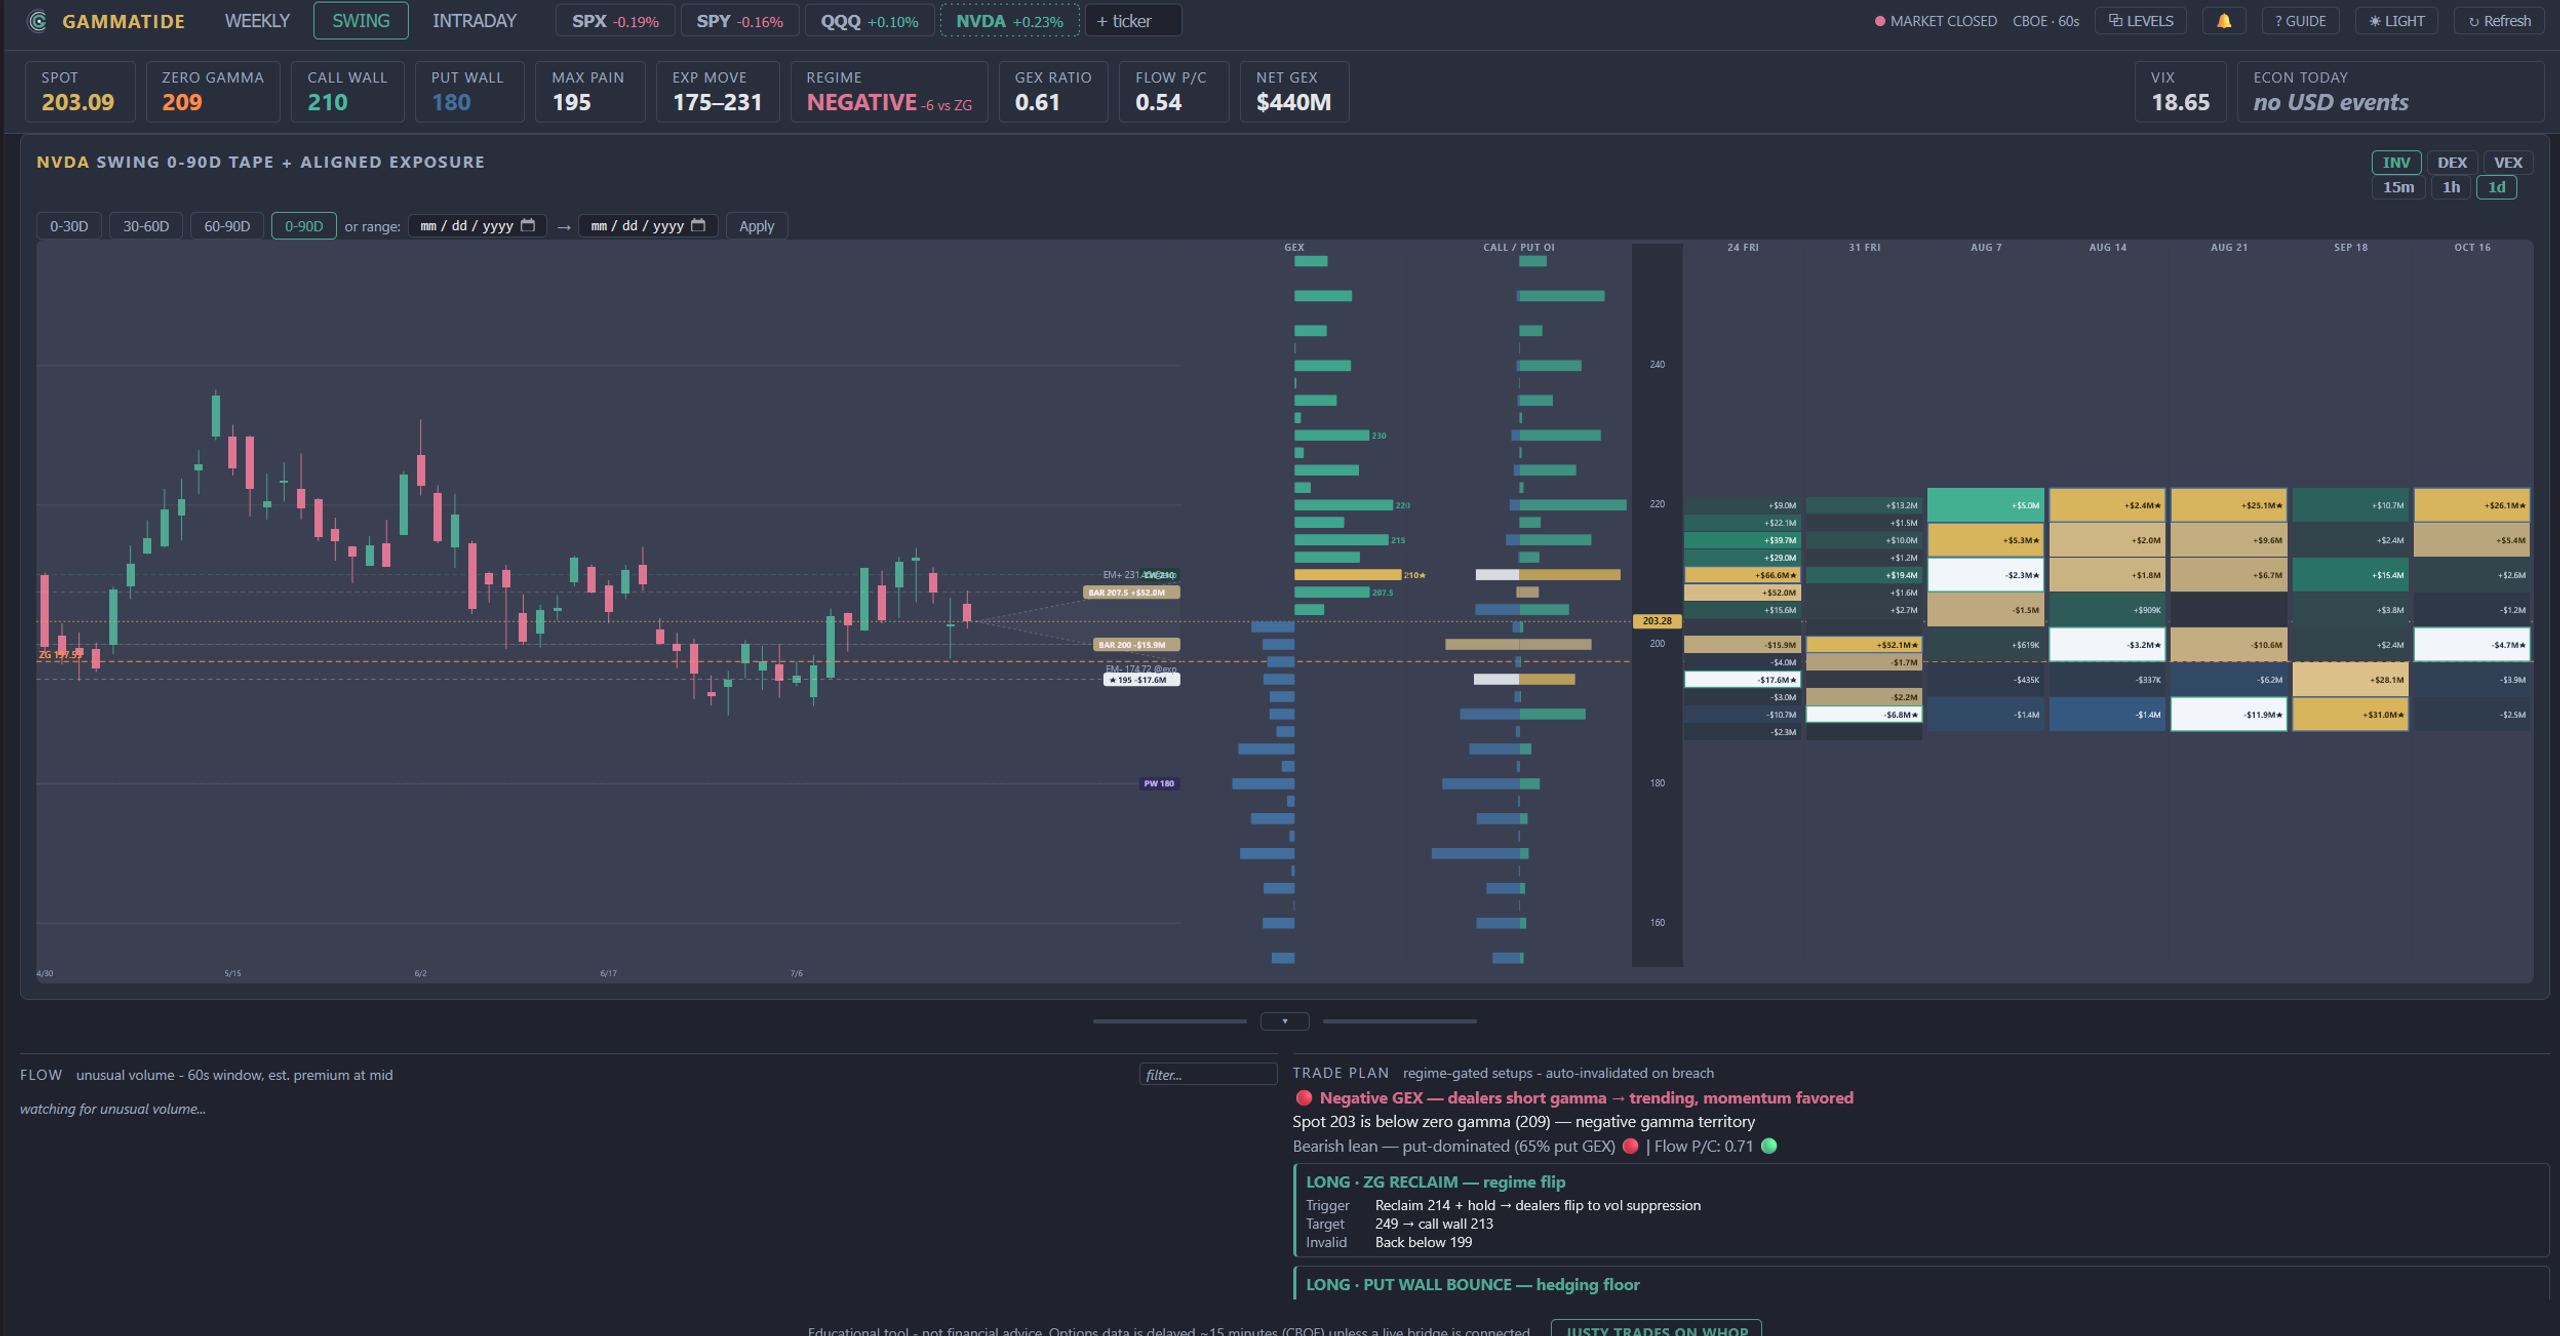Viewport: 2560px width, 1336px height.
Task: Switch to the WEEKLY tab
Action: 257,21
